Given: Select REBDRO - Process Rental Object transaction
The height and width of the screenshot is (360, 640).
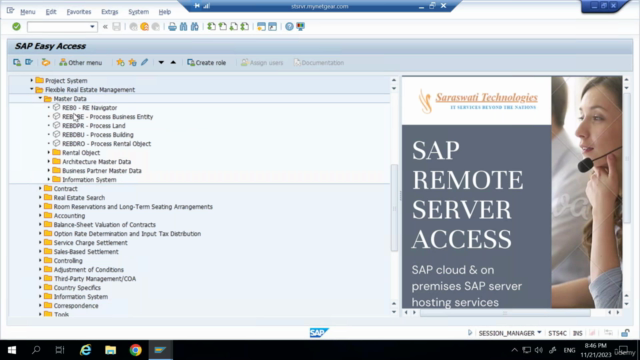Looking at the screenshot, I should pyautogui.click(x=107, y=144).
